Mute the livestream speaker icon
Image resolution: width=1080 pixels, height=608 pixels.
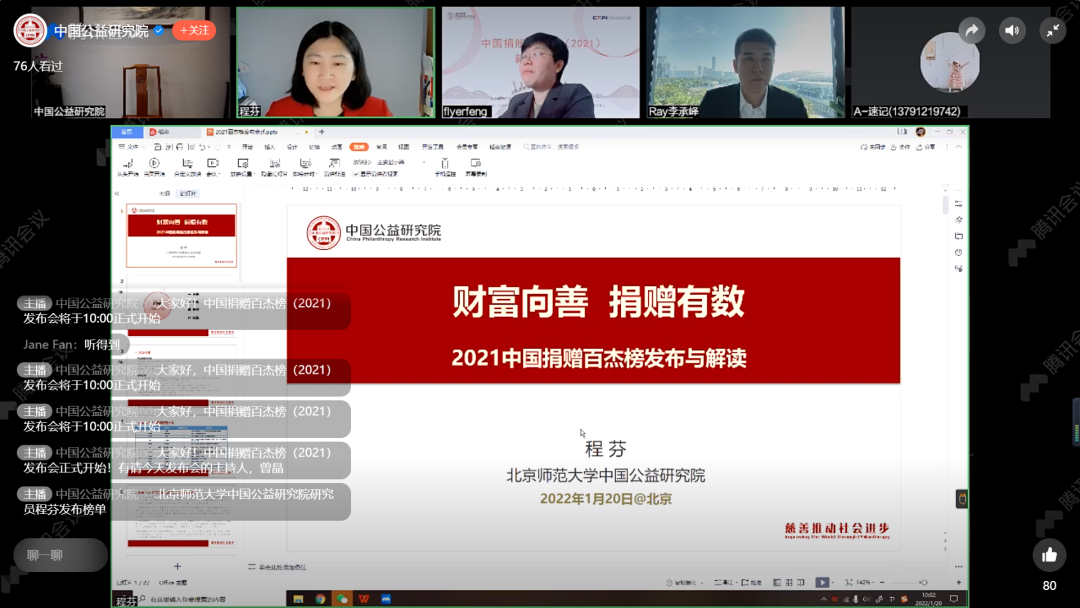point(1012,30)
